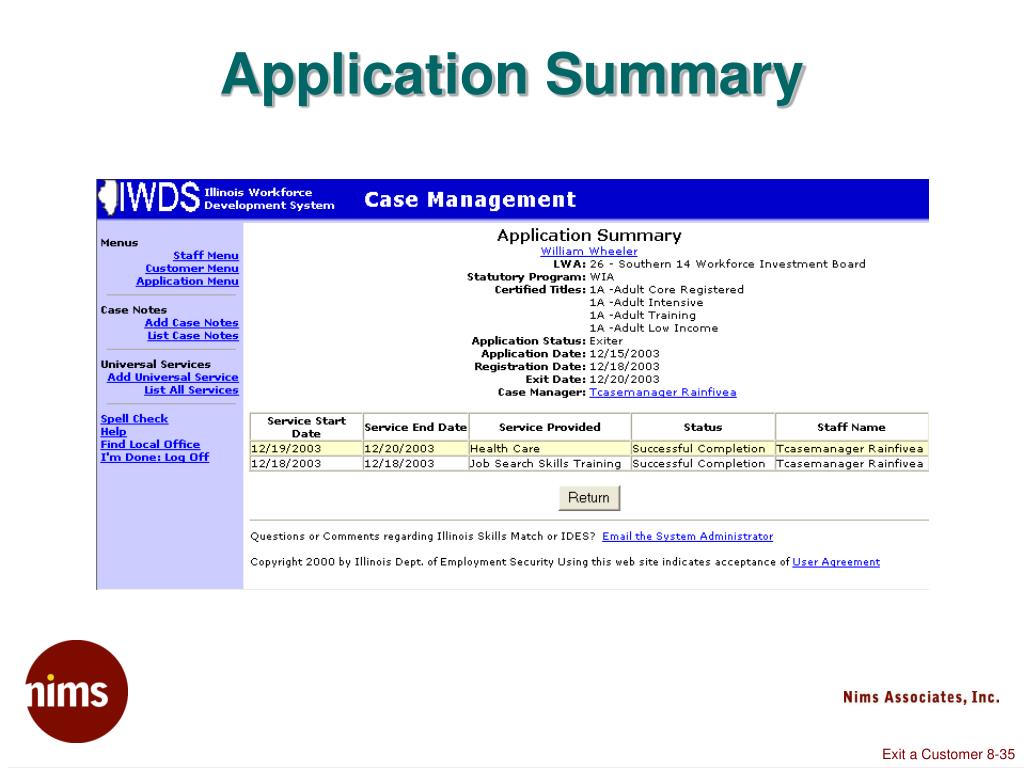This screenshot has height=768, width=1024.
Task: Select Add Case Notes
Action: pyautogui.click(x=191, y=323)
